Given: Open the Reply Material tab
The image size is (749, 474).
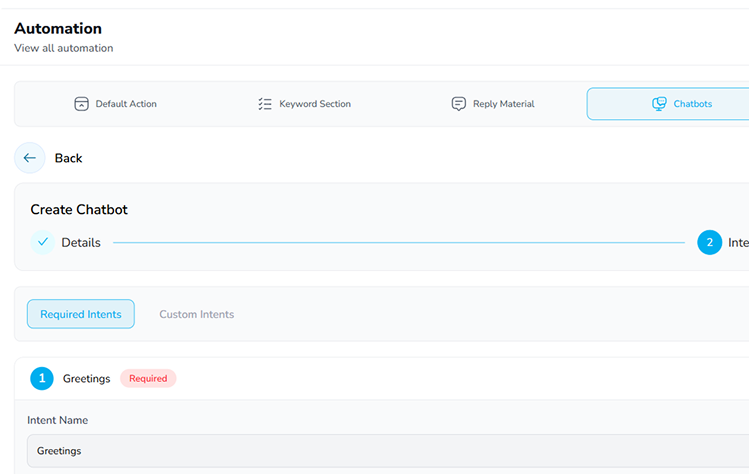Looking at the screenshot, I should [493, 104].
